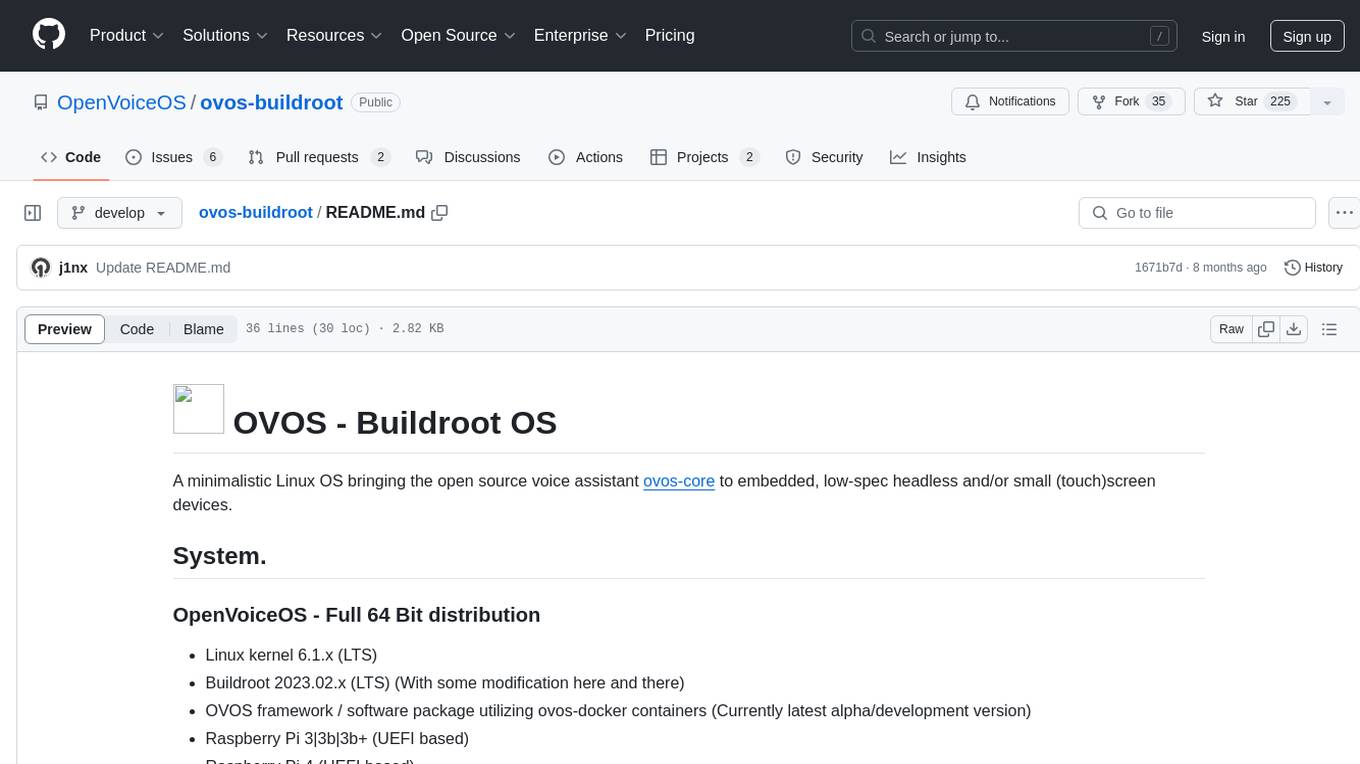Open the more file actions menu
1360x764 pixels.
click(x=1344, y=213)
